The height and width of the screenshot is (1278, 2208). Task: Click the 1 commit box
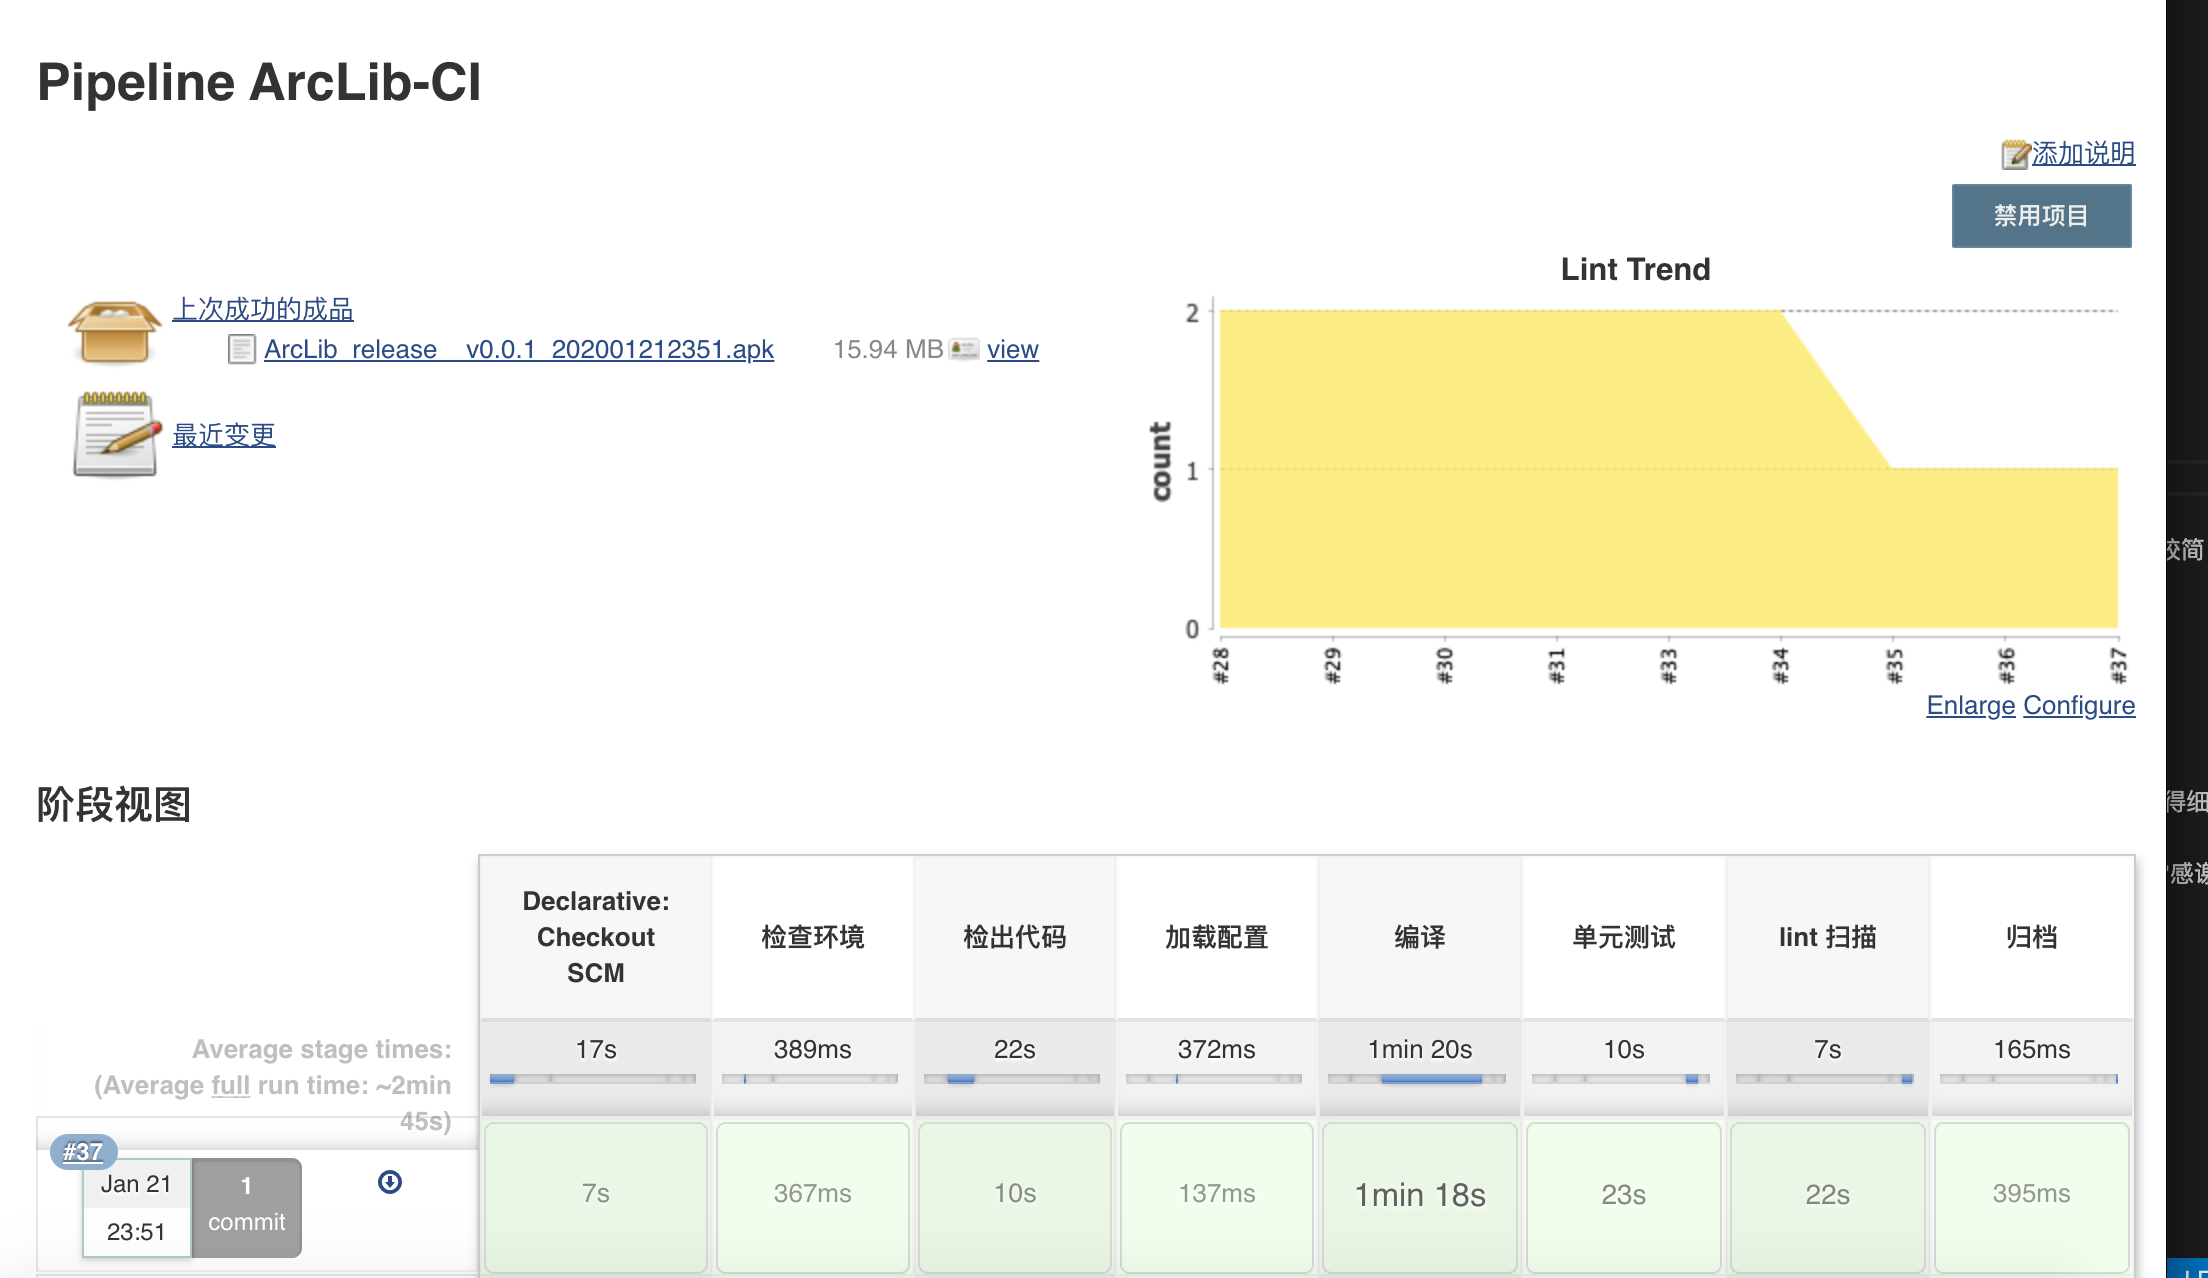point(246,1206)
